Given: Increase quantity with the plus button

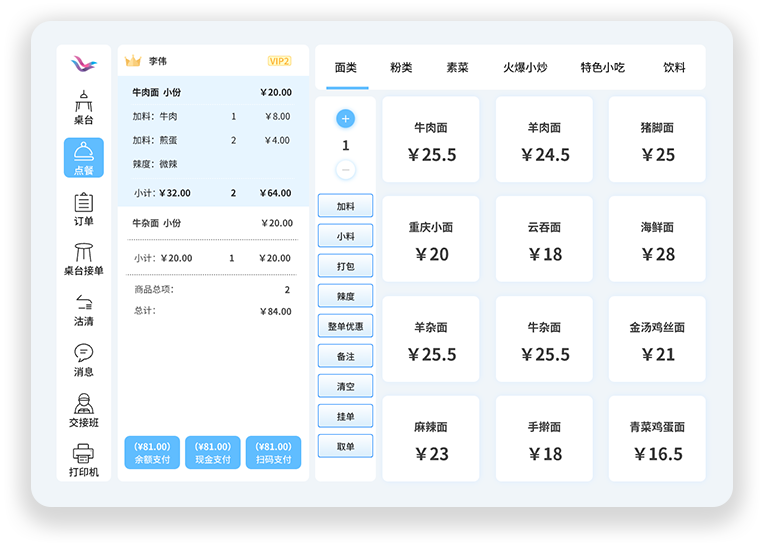Looking at the screenshot, I should coord(345,118).
